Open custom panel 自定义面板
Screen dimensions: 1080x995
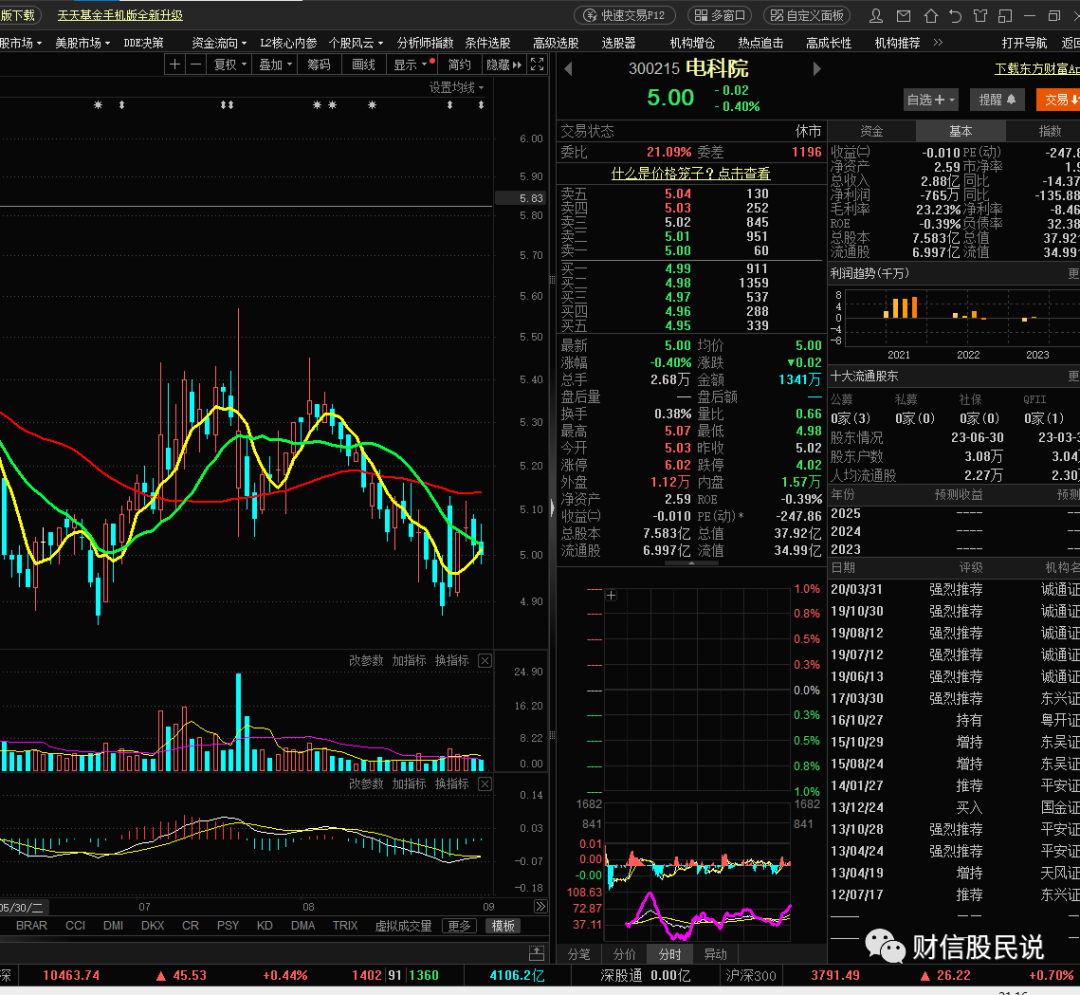pyautogui.click(x=807, y=15)
